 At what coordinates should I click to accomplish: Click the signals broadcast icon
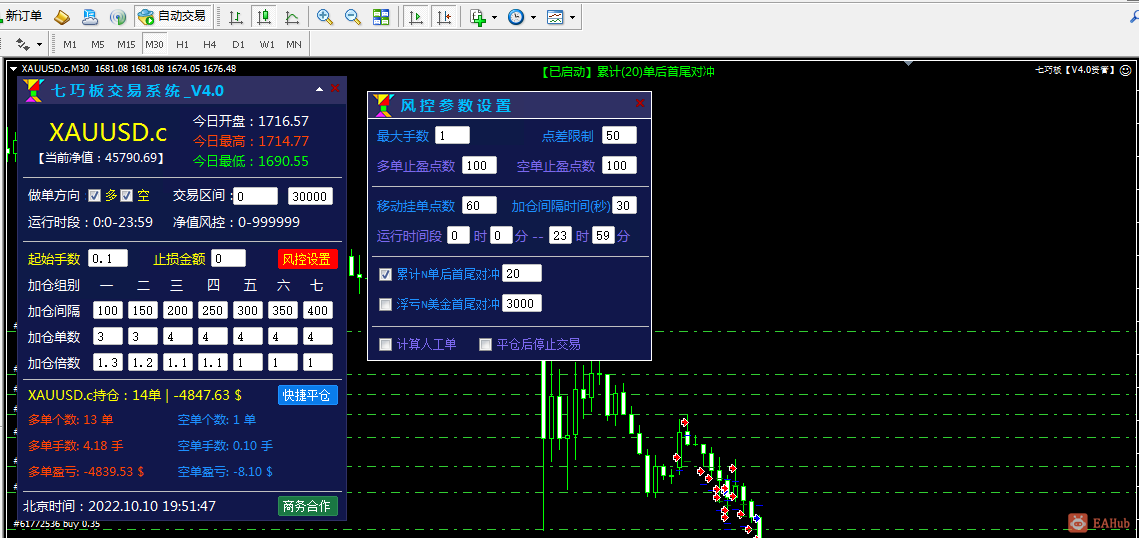coord(117,16)
